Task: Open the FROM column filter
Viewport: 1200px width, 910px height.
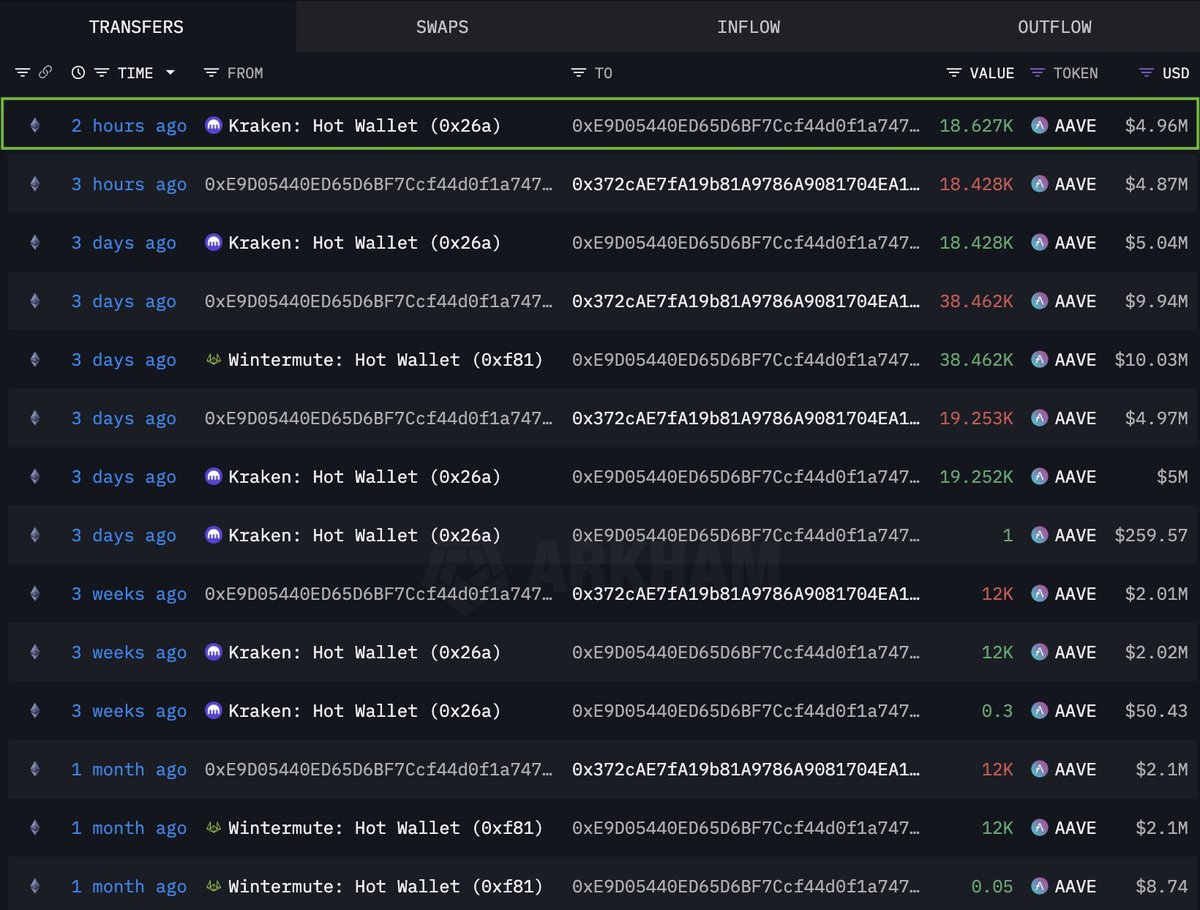Action: (211, 73)
